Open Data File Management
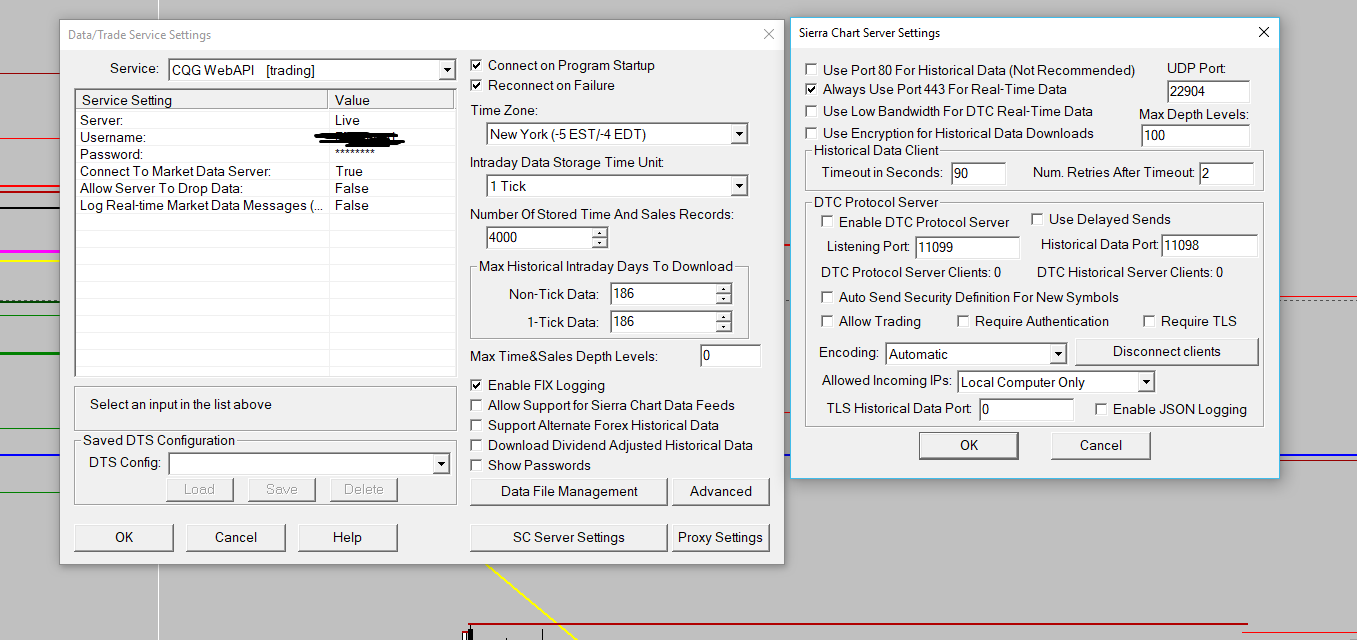 tap(569, 491)
